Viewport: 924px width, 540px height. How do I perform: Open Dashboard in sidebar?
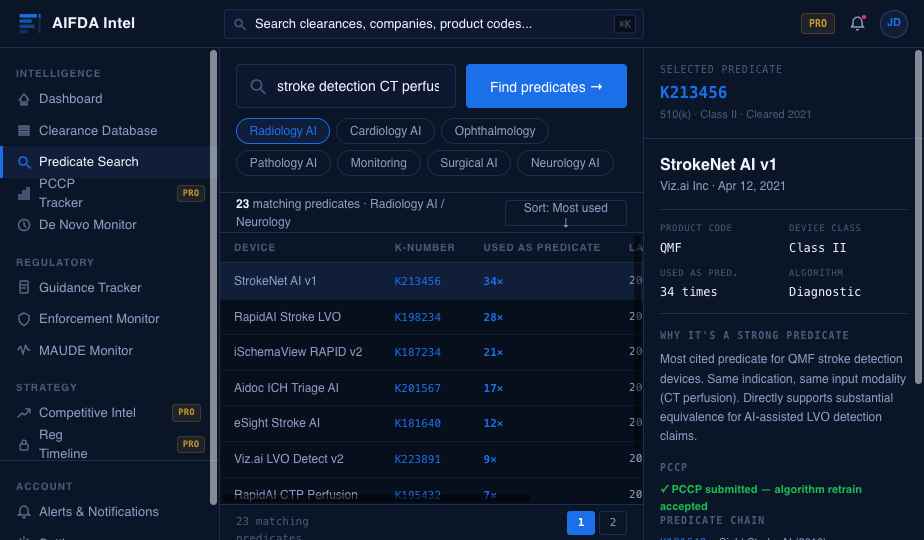[105, 99]
